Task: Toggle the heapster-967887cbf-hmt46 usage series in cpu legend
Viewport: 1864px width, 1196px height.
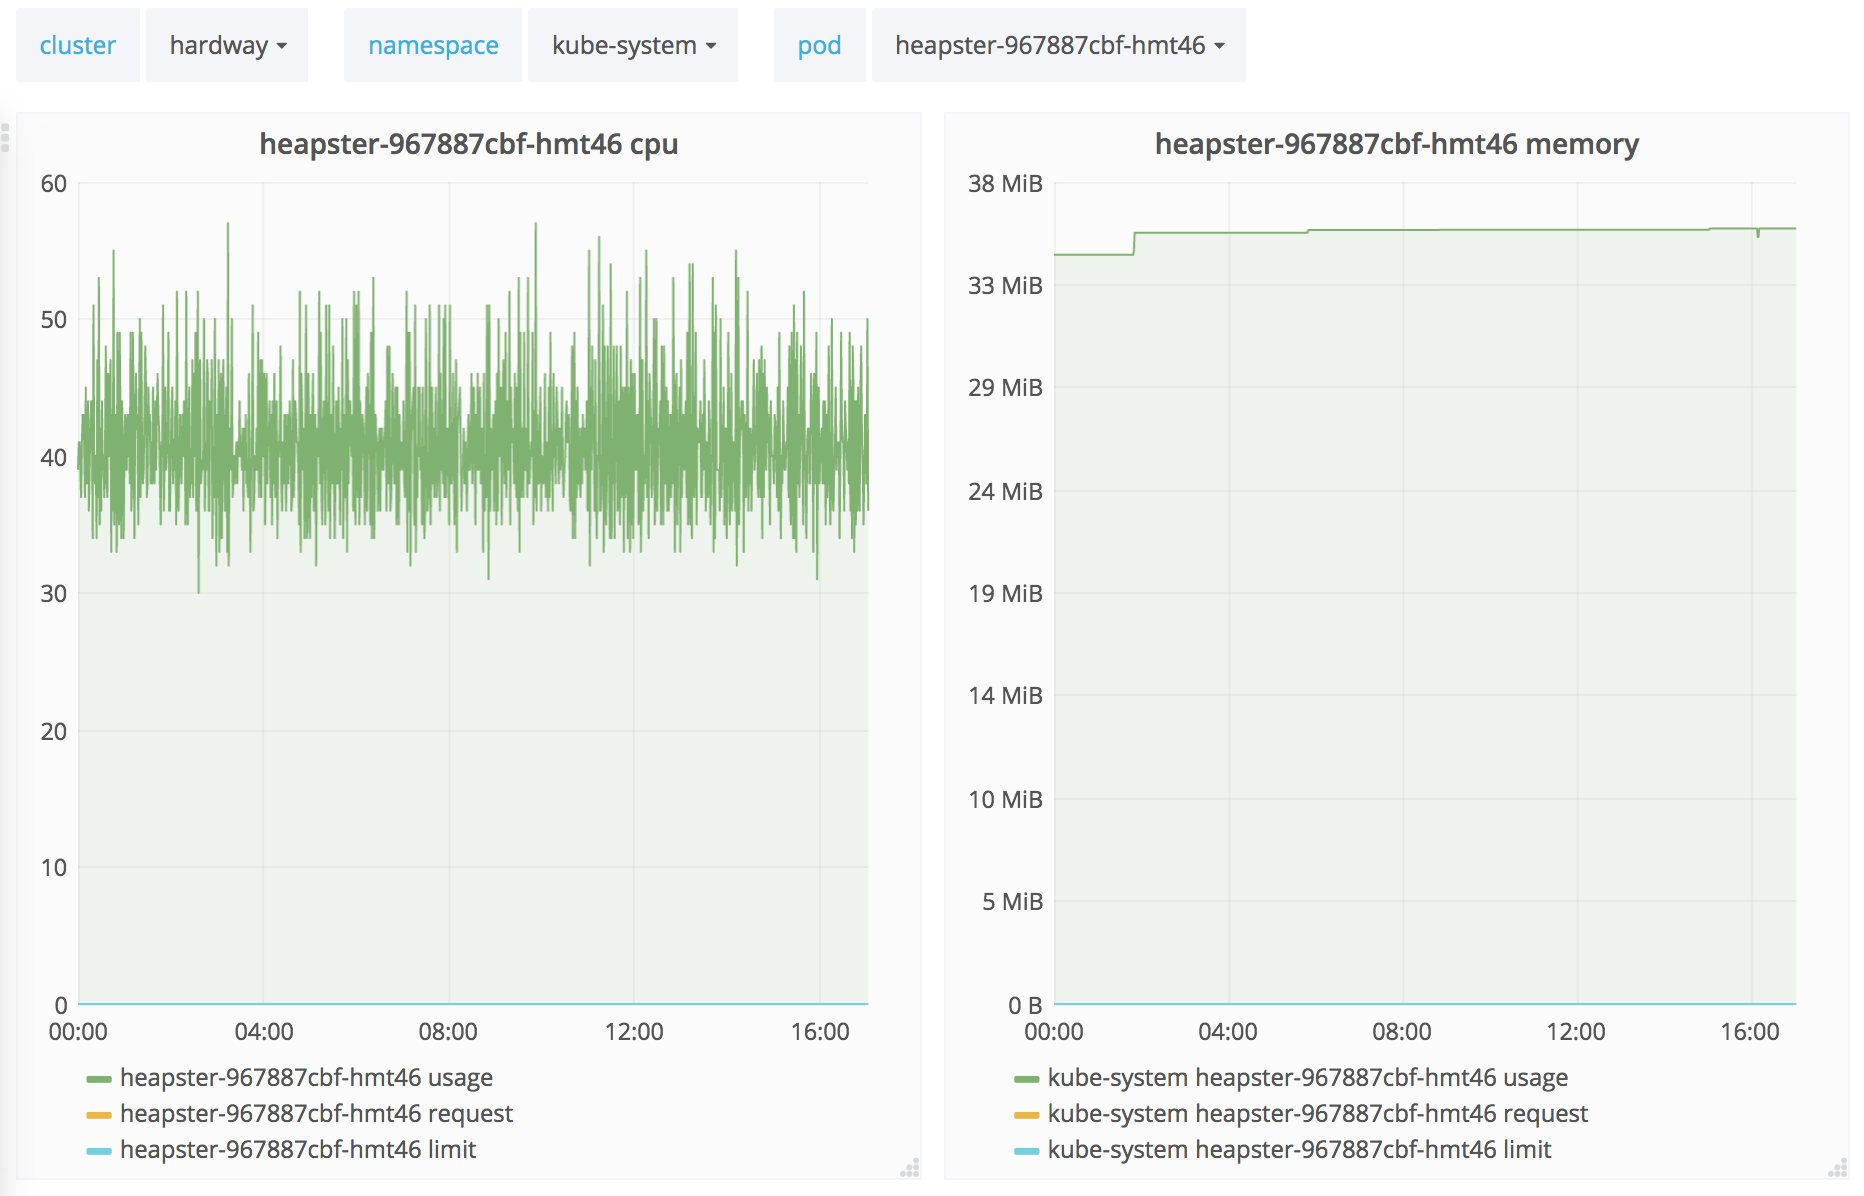Action: pyautogui.click(x=306, y=1078)
